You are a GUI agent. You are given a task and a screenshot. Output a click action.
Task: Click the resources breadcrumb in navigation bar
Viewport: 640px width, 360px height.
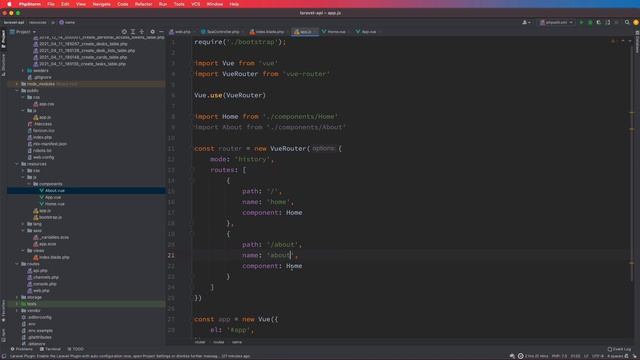[x=38, y=22]
